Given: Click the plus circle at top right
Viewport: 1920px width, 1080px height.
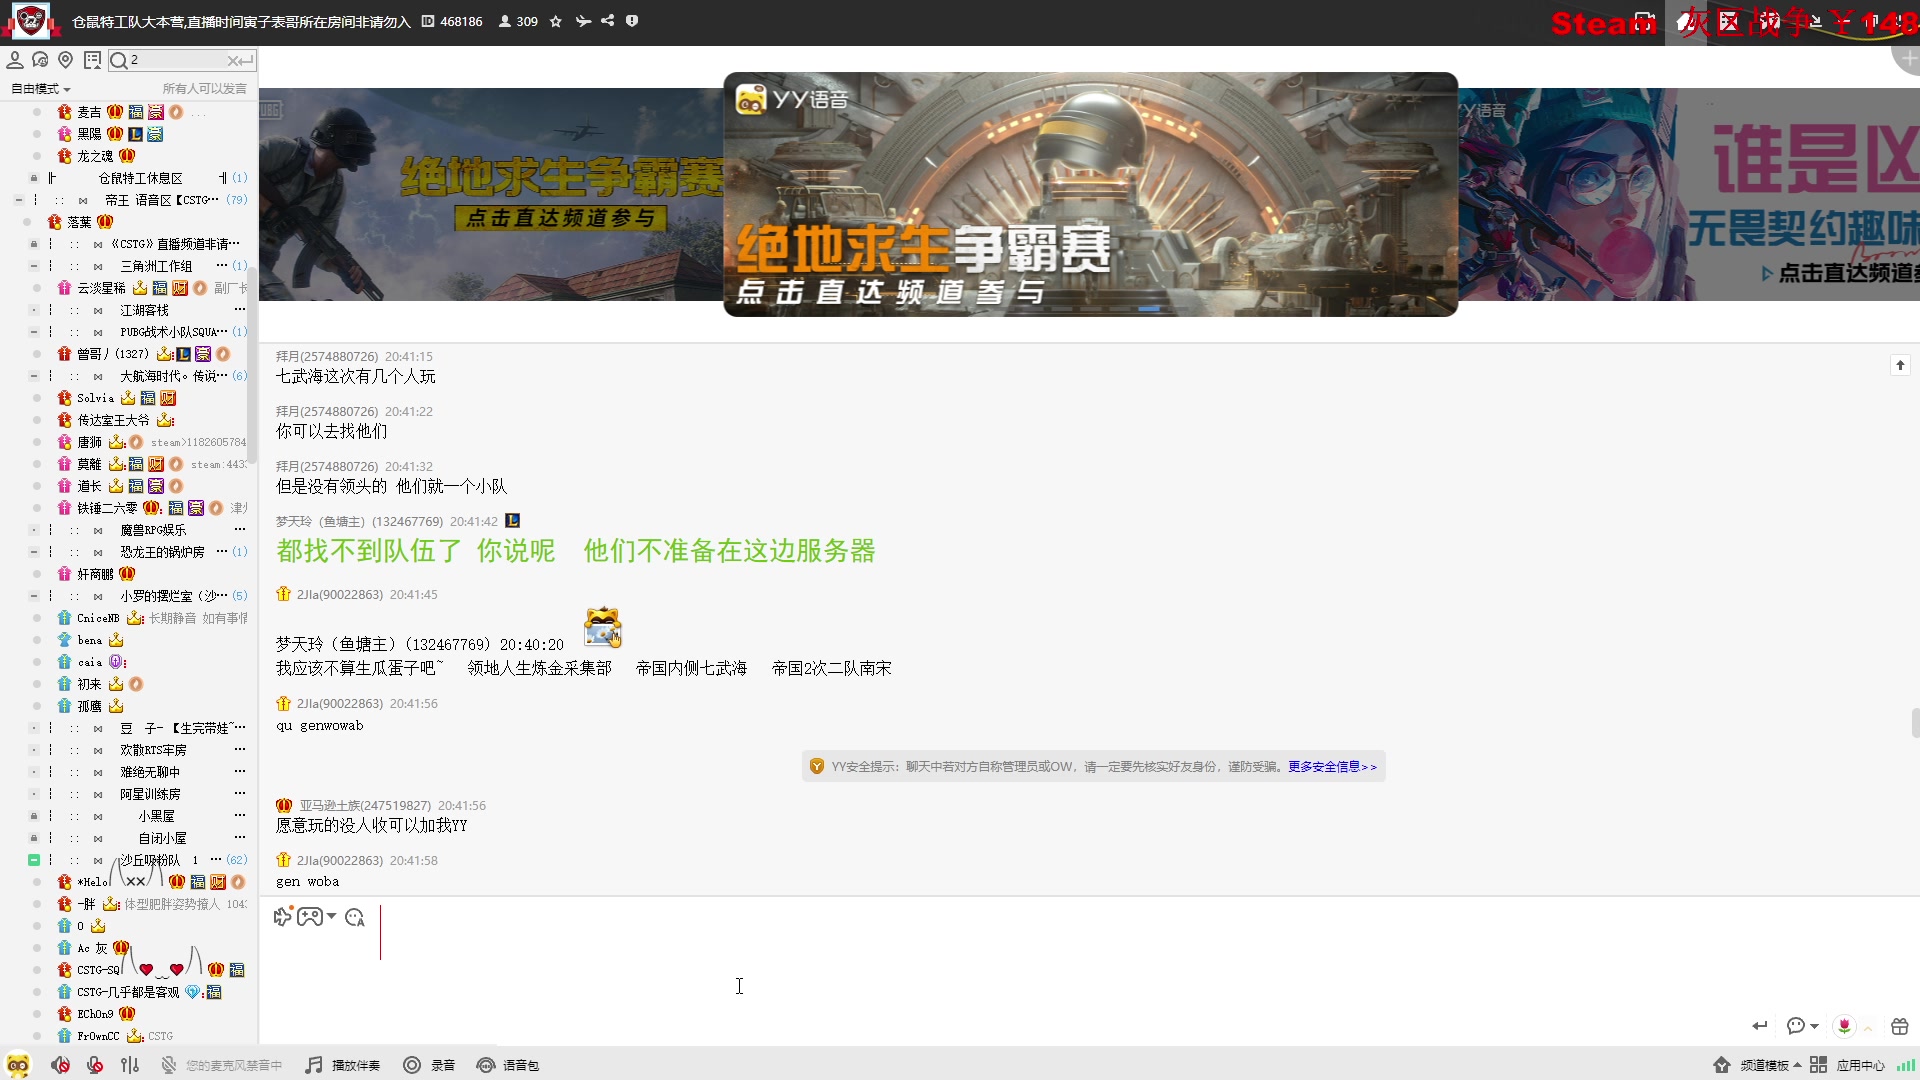Looking at the screenshot, I should tap(1909, 58).
